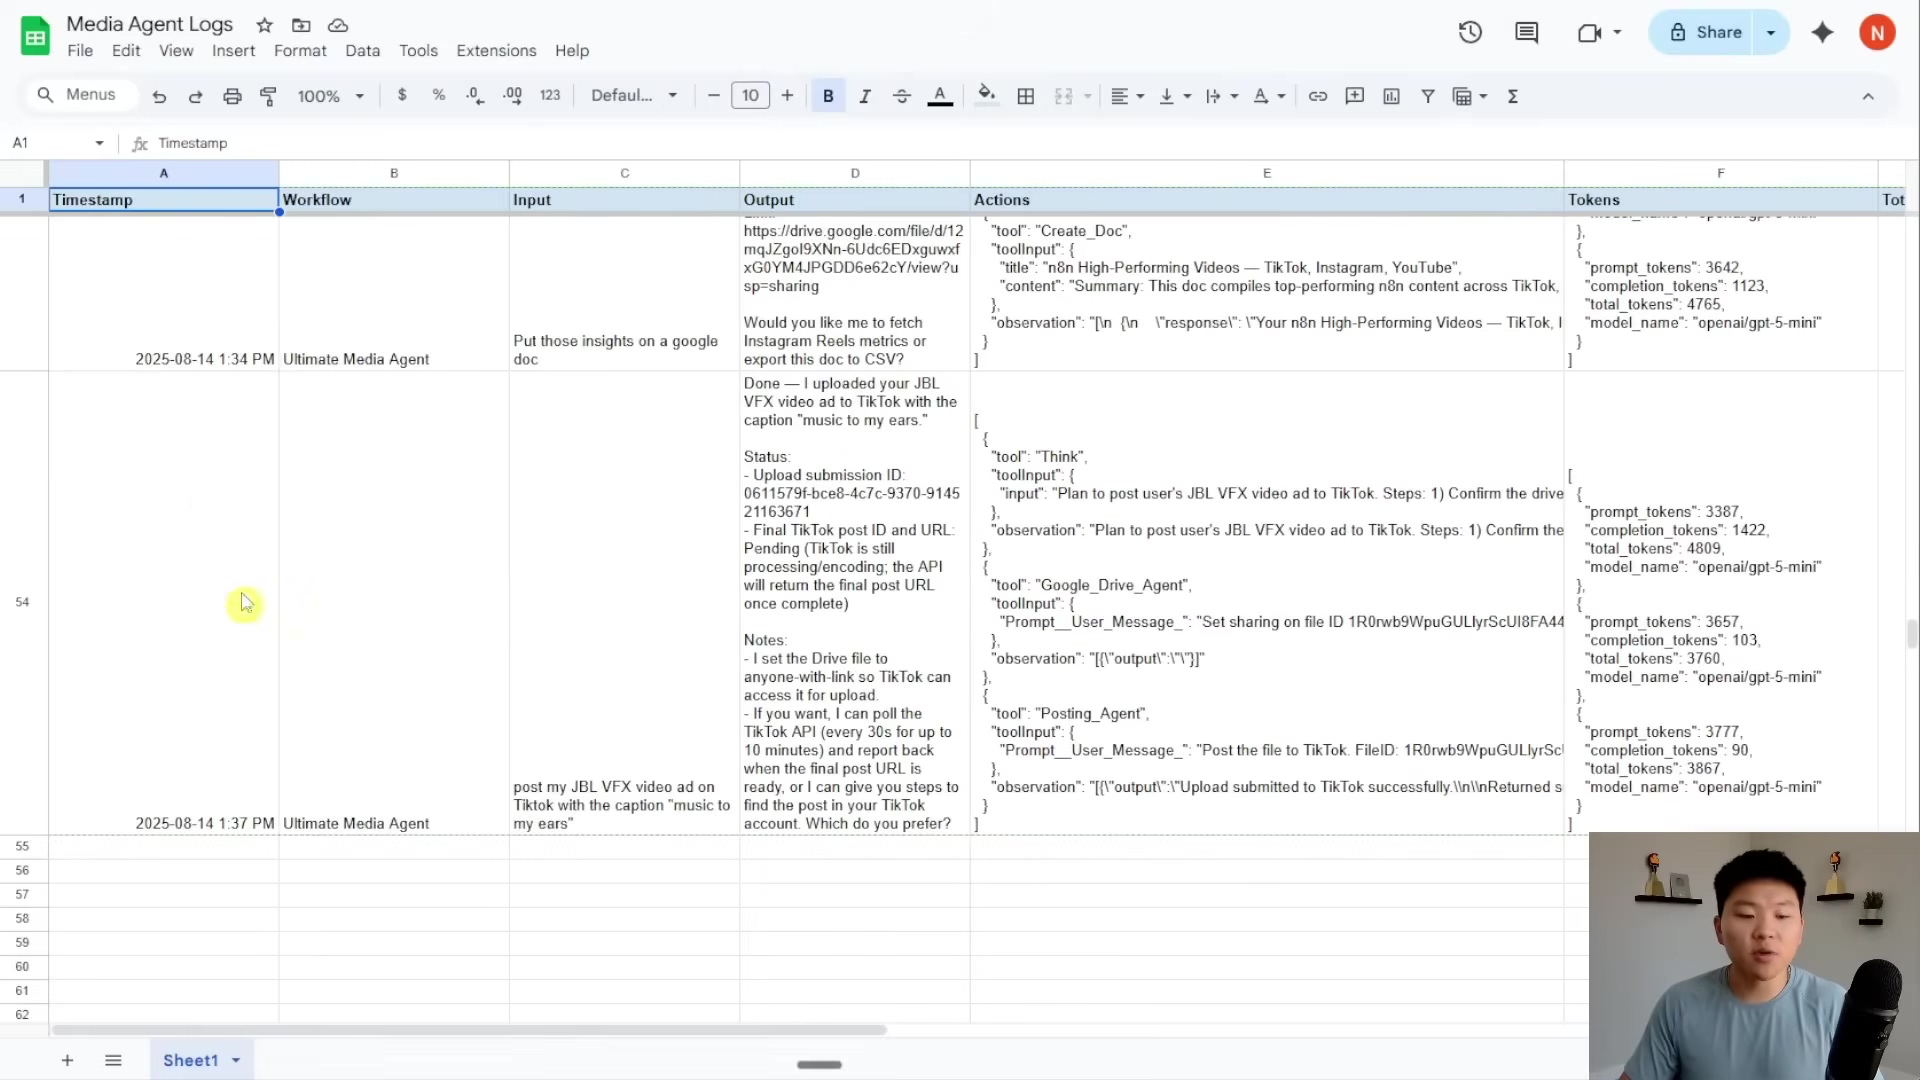The height and width of the screenshot is (1080, 1920).
Task: Open the Extensions menu
Action: [x=496, y=50]
